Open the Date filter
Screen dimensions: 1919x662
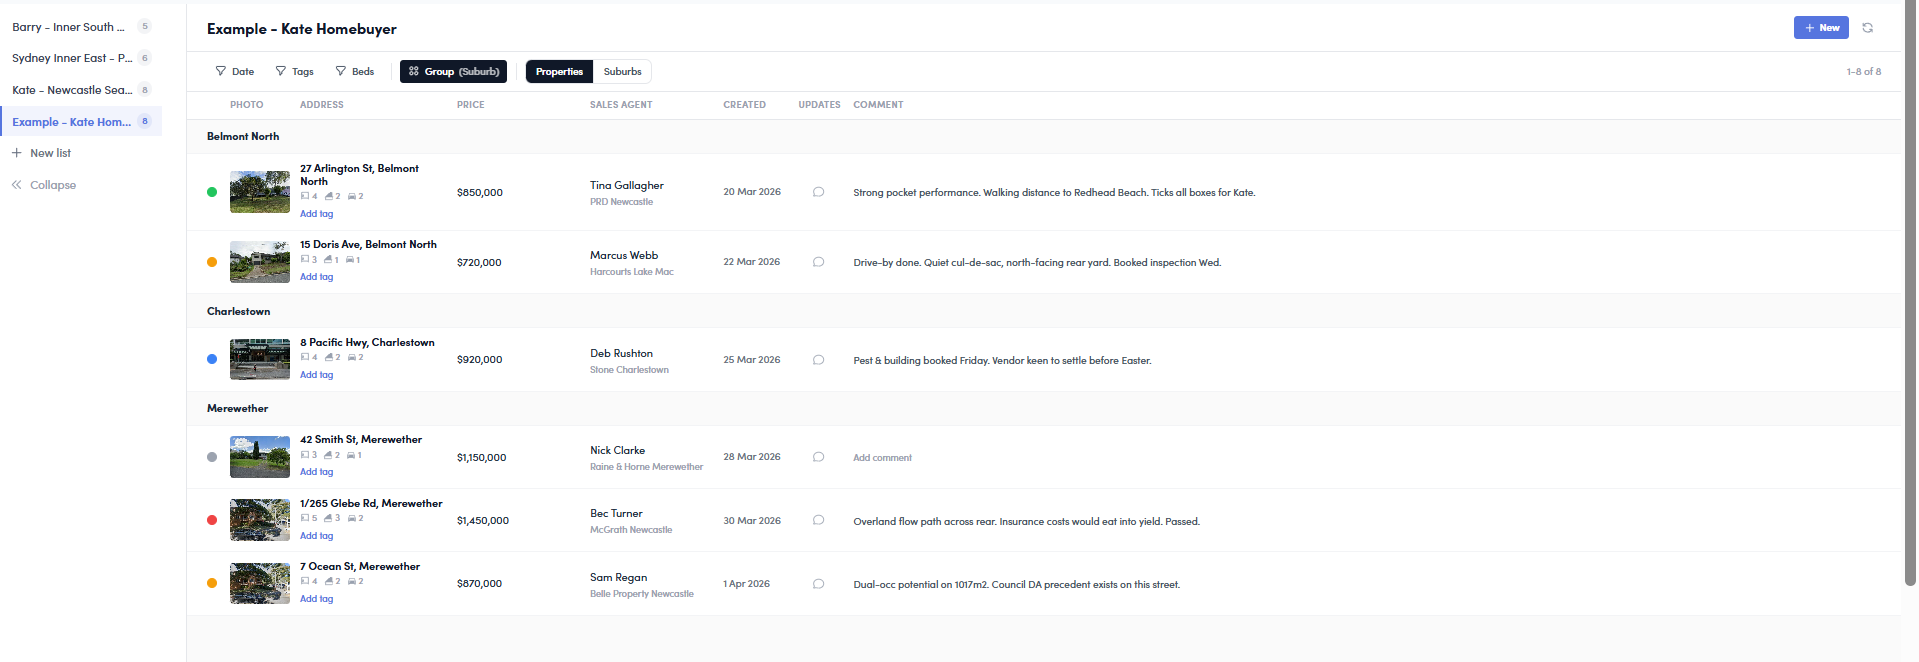coord(235,72)
